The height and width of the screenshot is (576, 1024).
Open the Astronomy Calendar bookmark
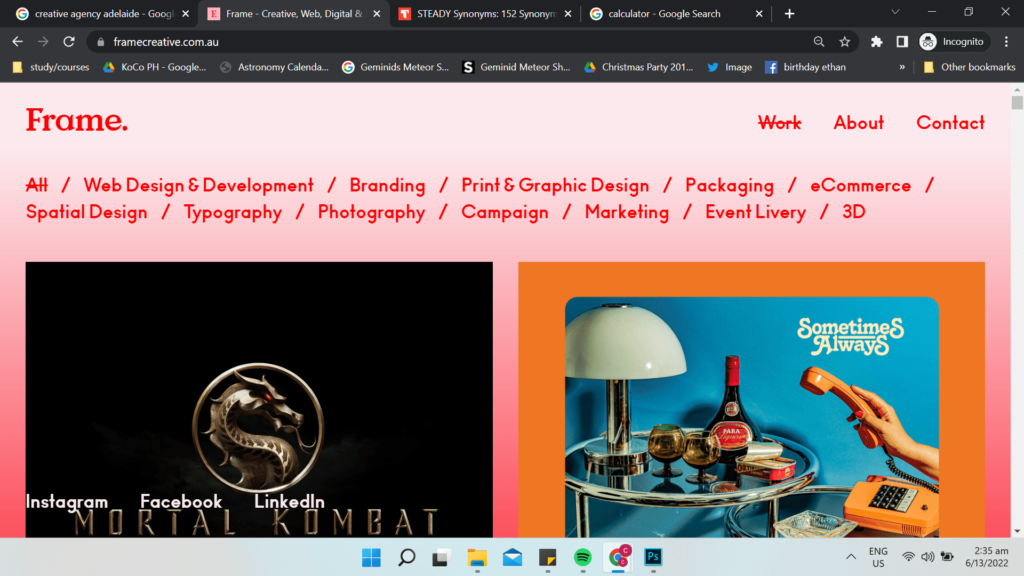(274, 67)
